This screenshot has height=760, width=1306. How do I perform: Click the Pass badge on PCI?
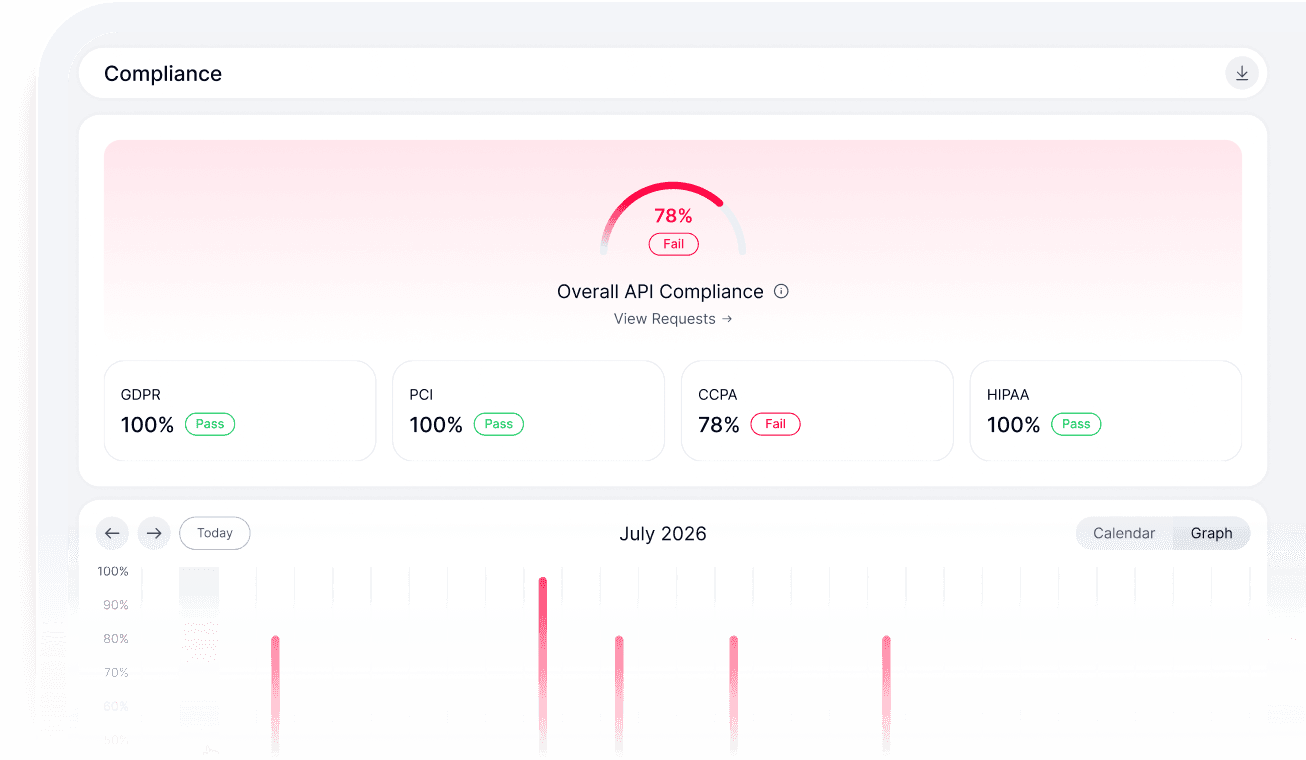coord(499,424)
